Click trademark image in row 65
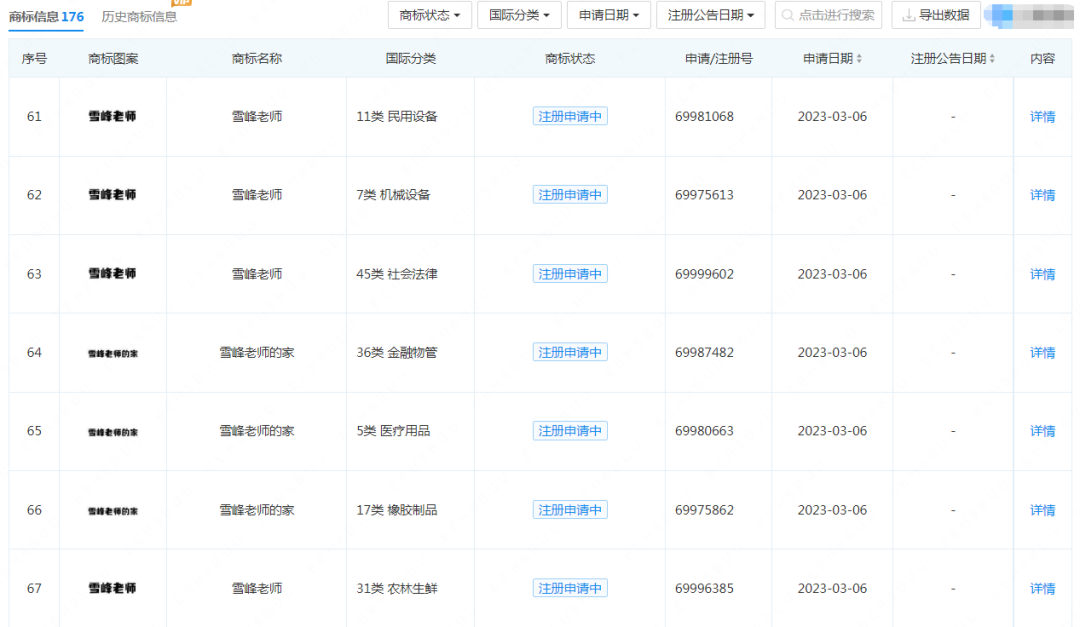Screen dimensions: 1080x627 pos(113,432)
